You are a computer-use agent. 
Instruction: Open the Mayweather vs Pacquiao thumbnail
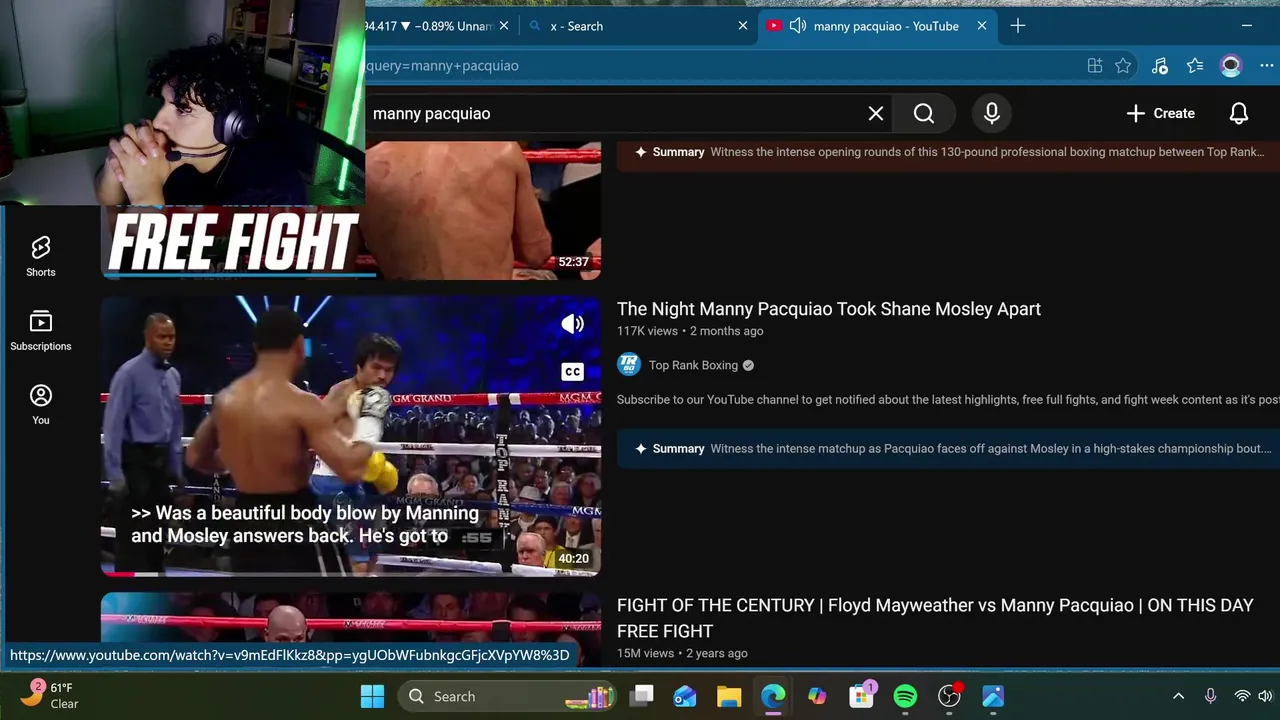coord(351,618)
